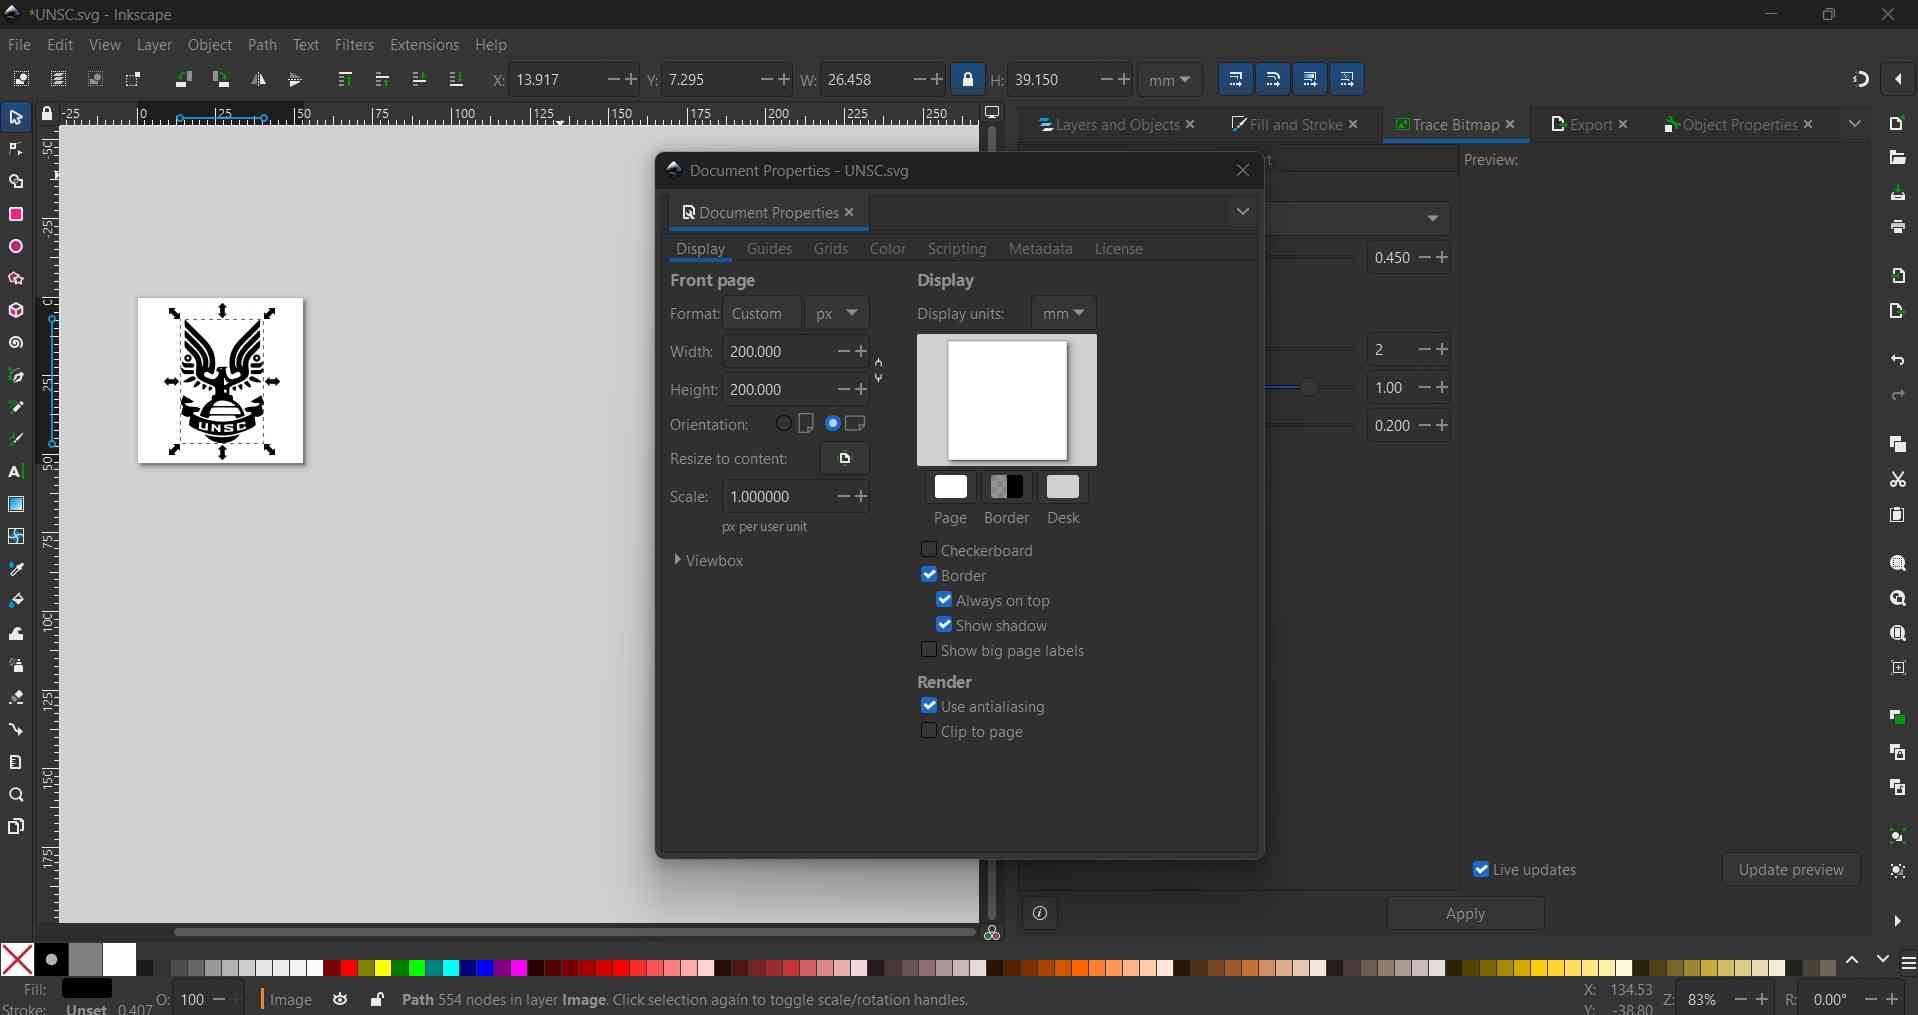Select the Ellipse tool

tap(16, 247)
